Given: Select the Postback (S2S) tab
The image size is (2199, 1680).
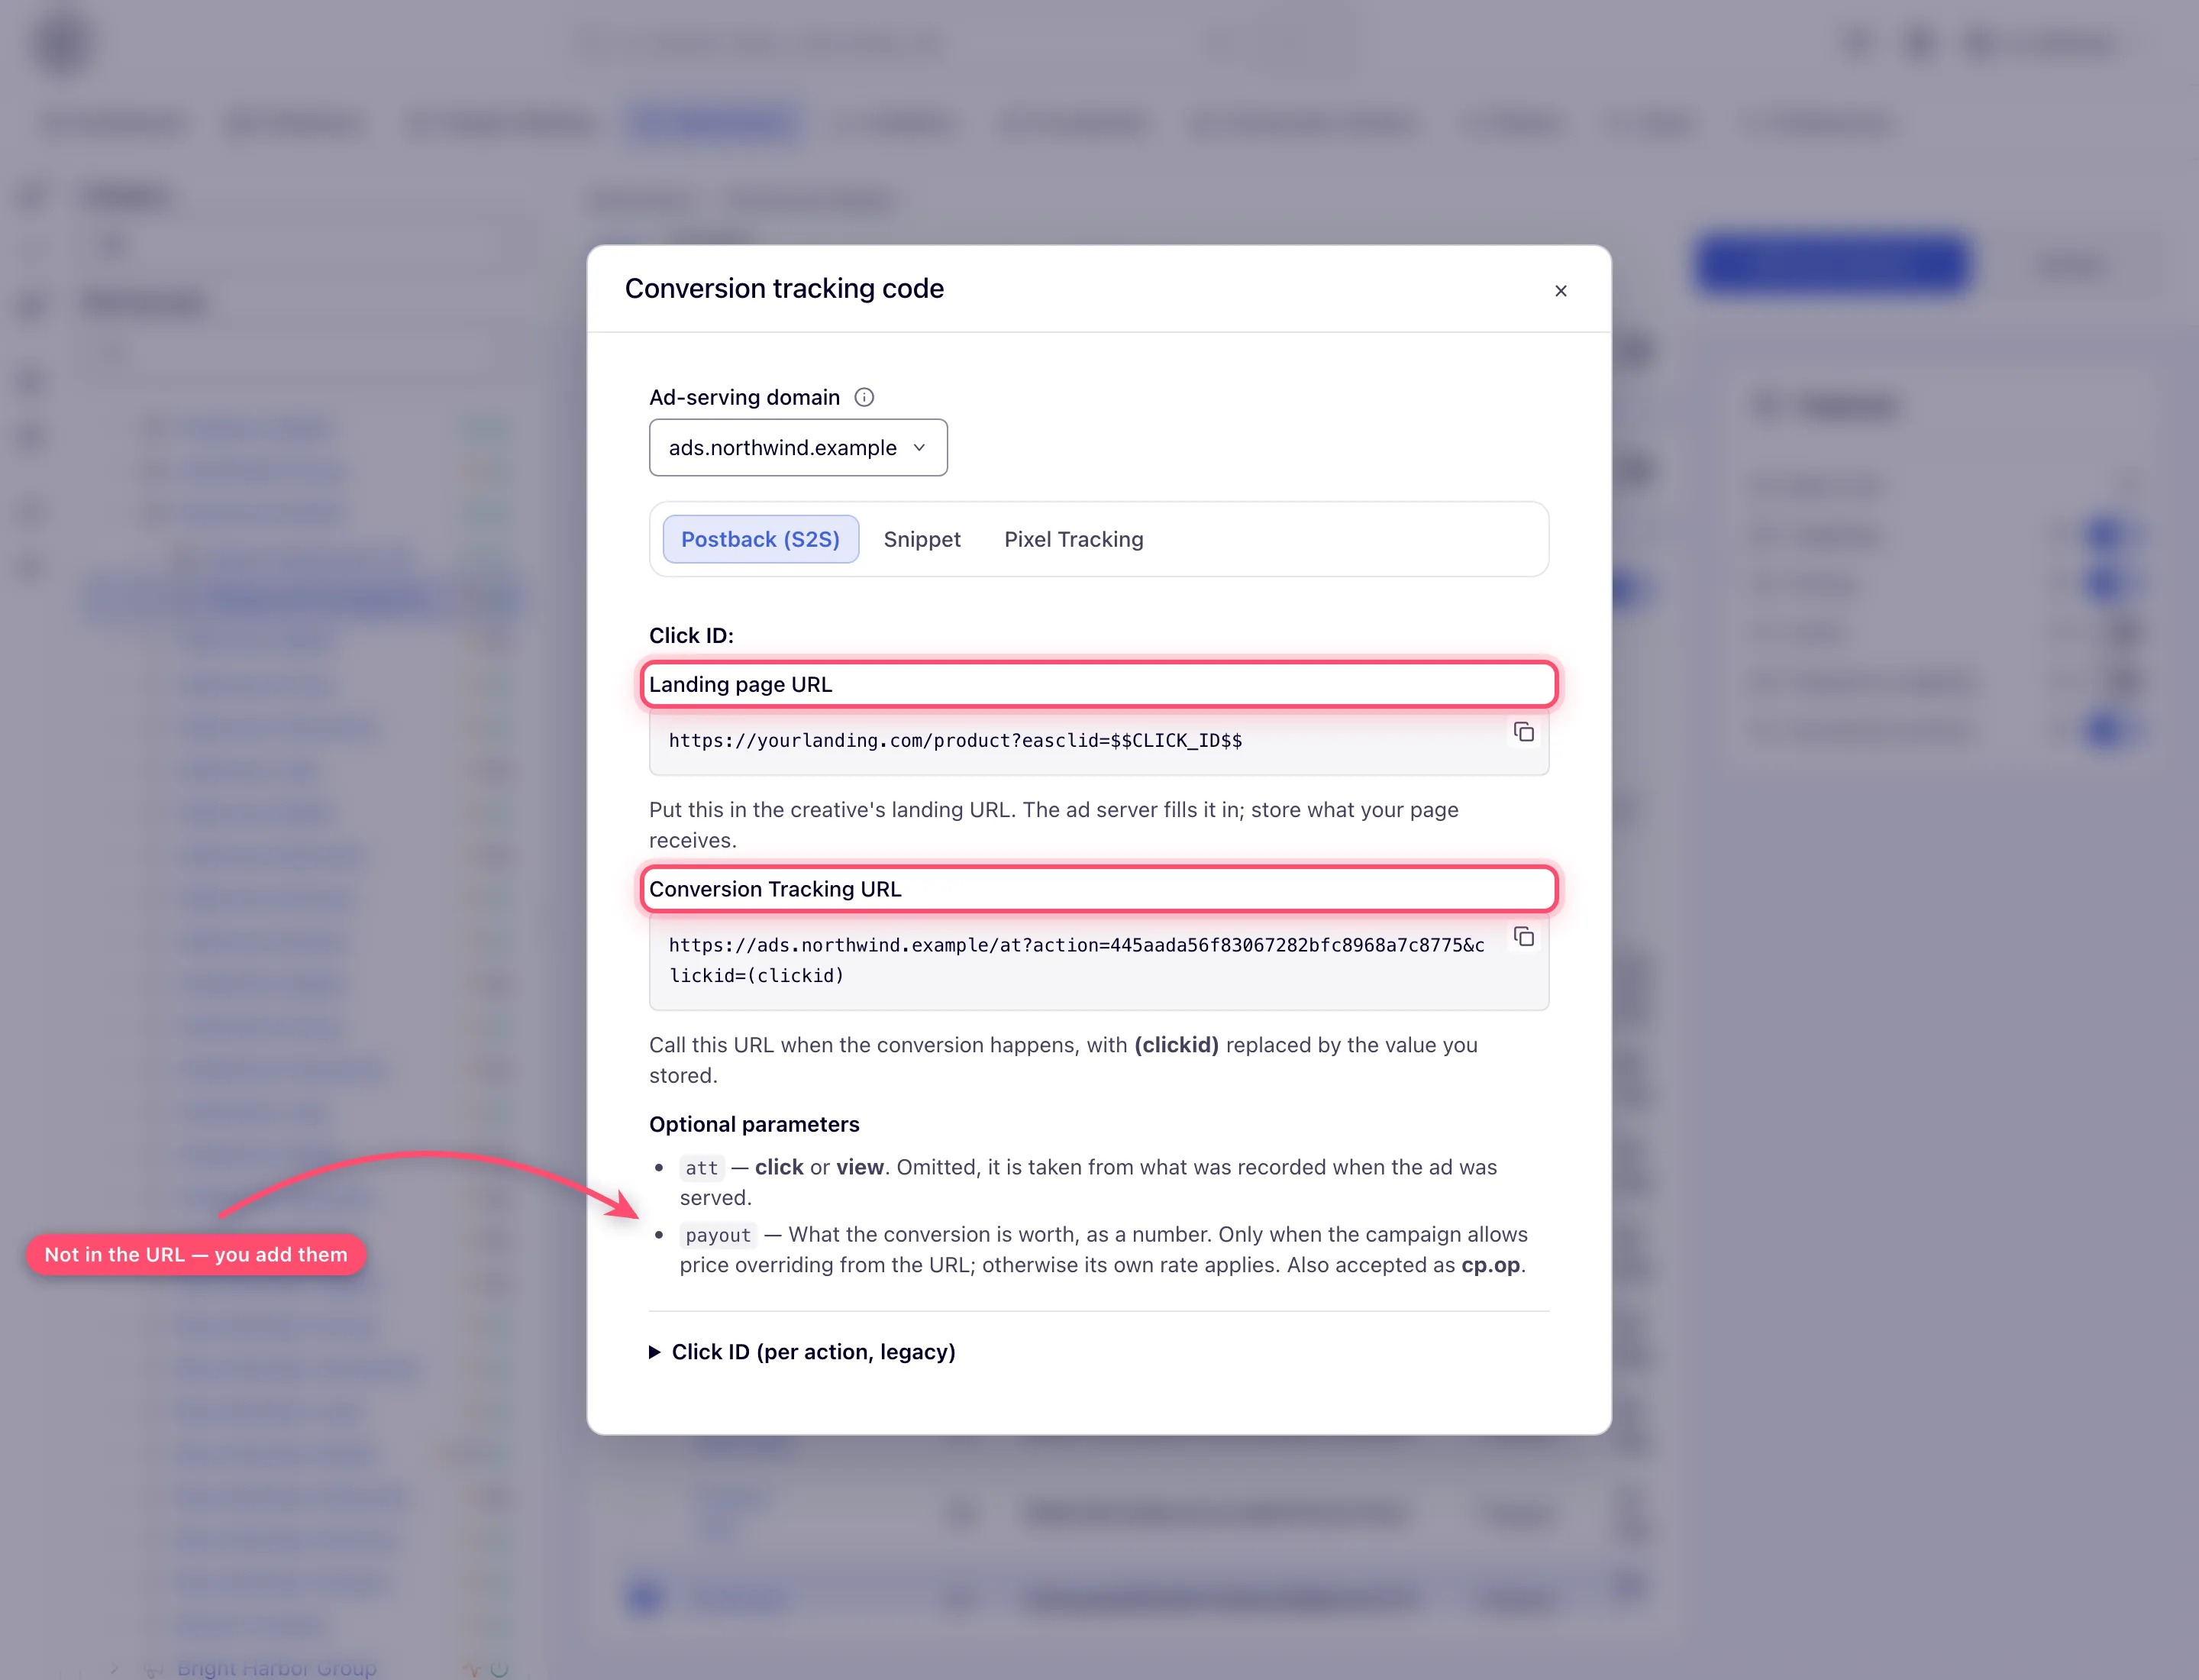Looking at the screenshot, I should 760,539.
